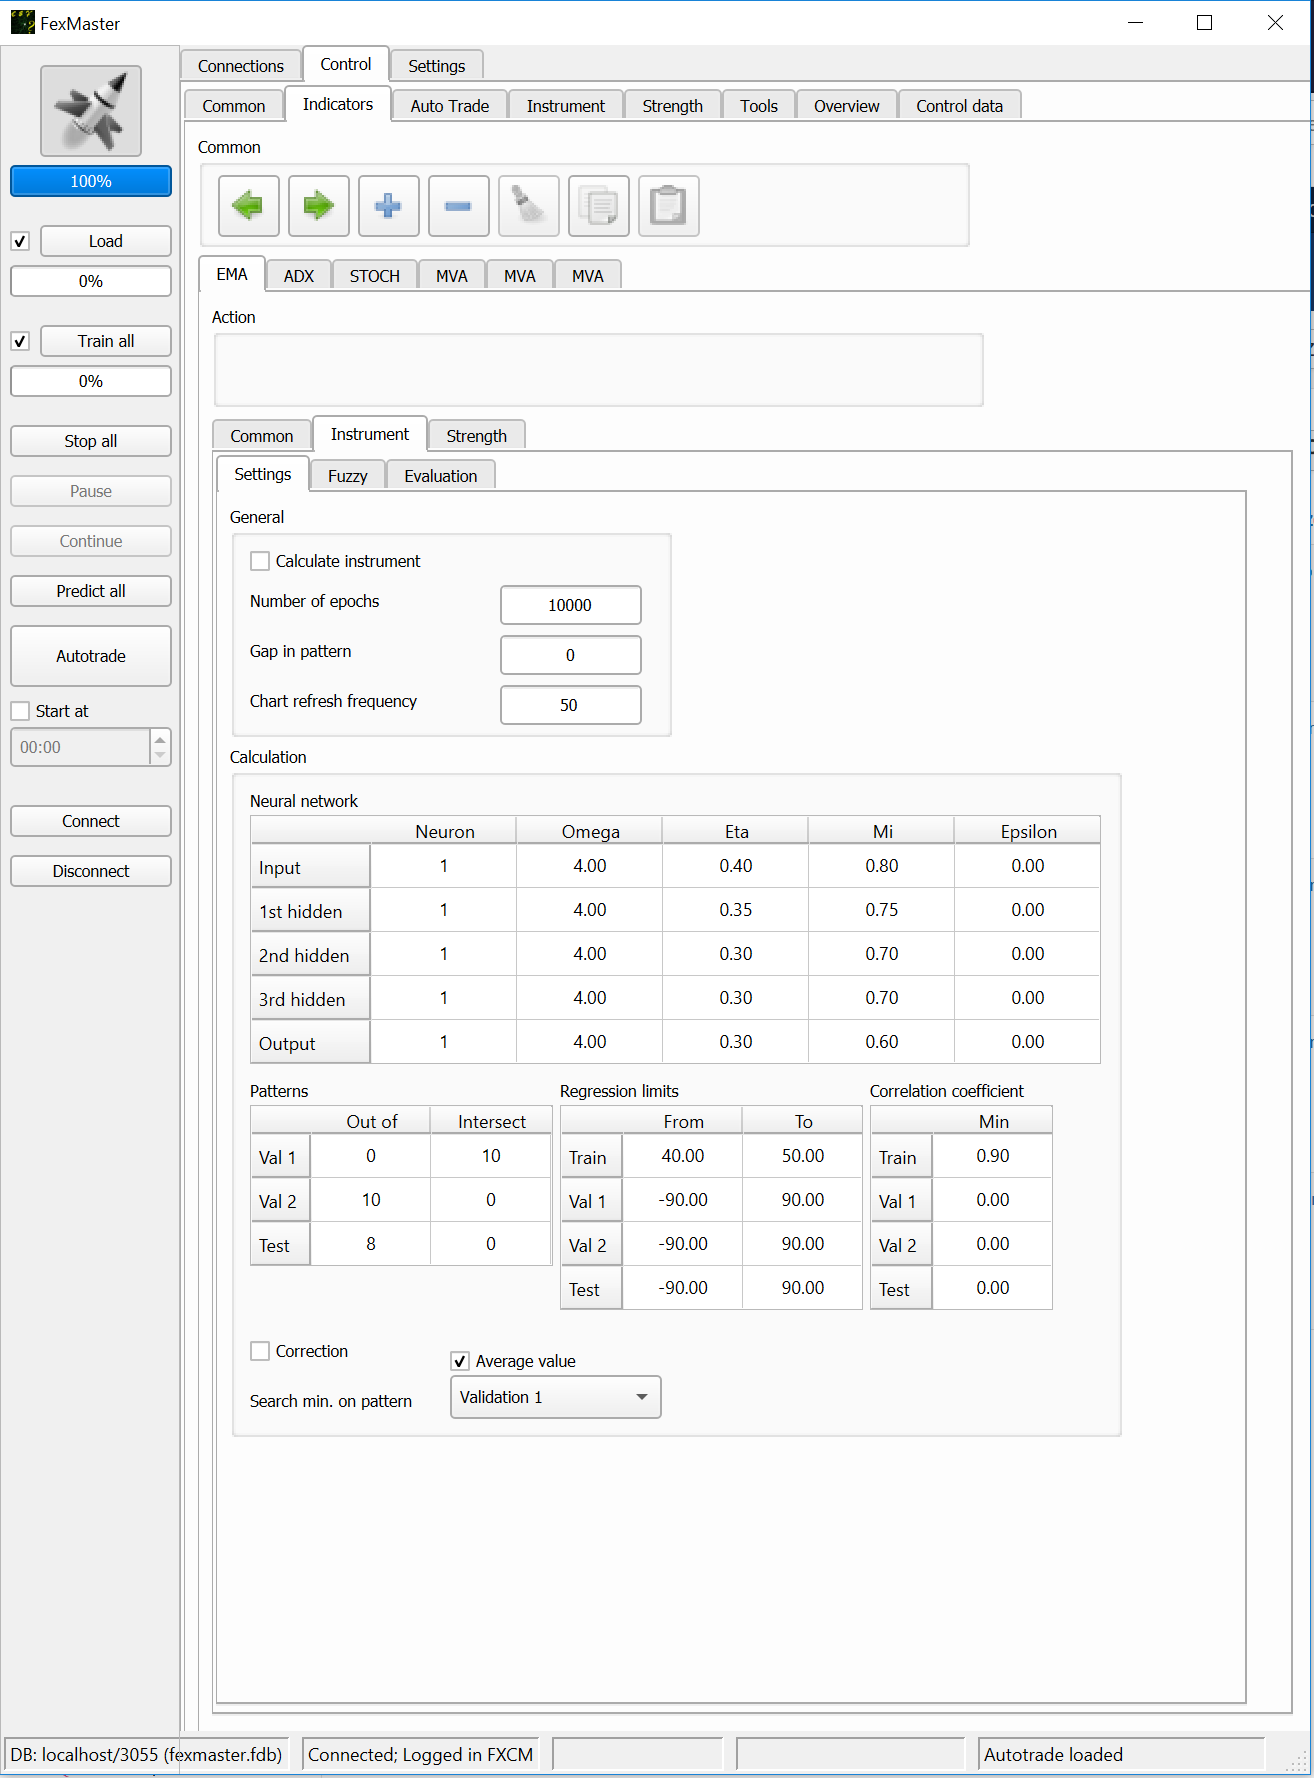The height and width of the screenshot is (1778, 1314).
Task: Click the blue minus remove icon
Action: [x=458, y=206]
